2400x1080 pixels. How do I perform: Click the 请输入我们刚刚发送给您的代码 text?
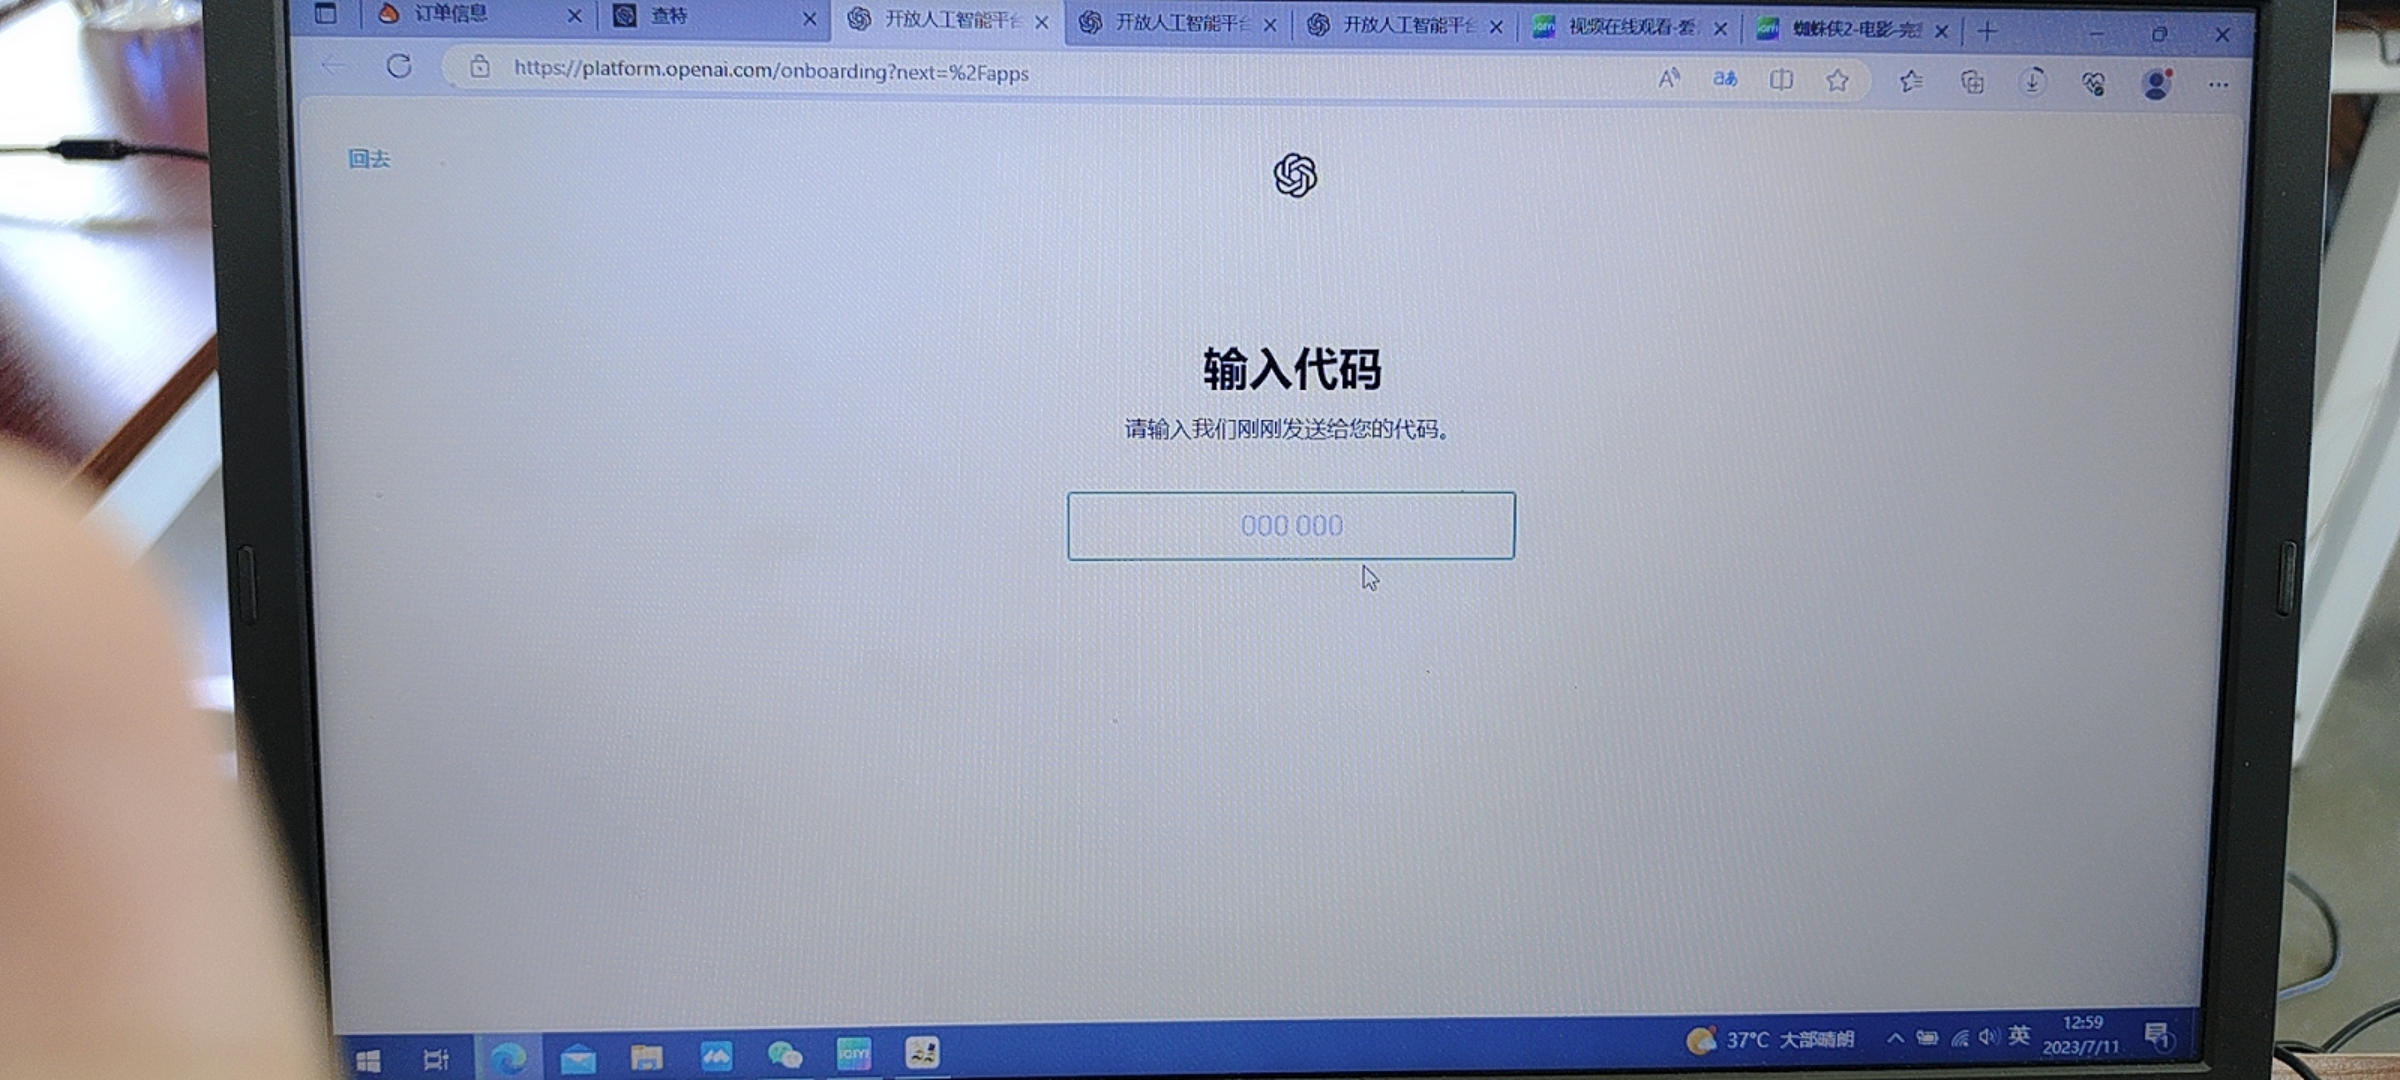(1287, 429)
